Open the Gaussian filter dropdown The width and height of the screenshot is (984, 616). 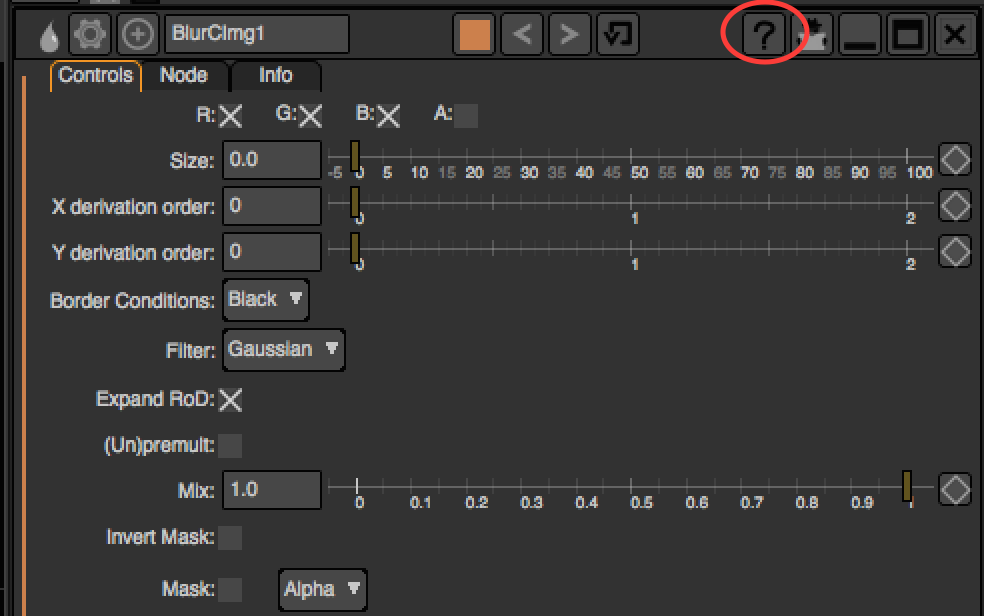(x=284, y=350)
